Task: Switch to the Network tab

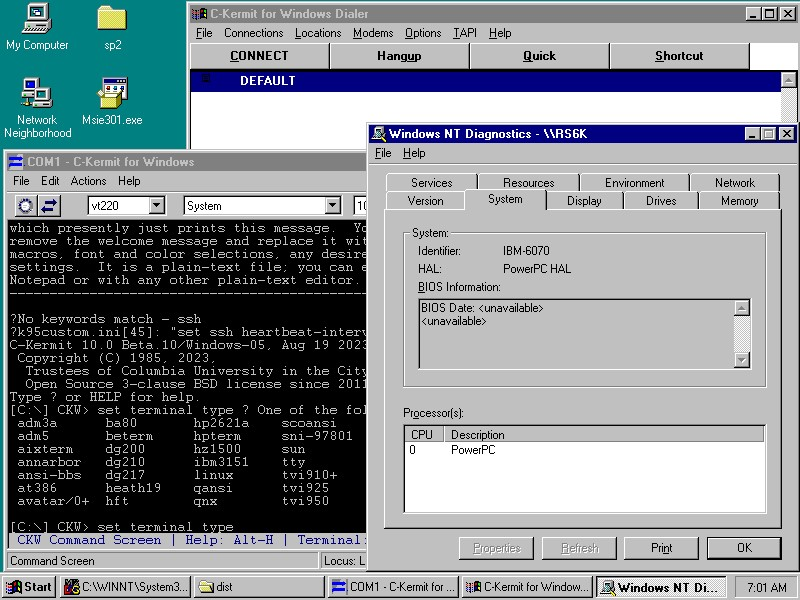Action: tap(734, 183)
